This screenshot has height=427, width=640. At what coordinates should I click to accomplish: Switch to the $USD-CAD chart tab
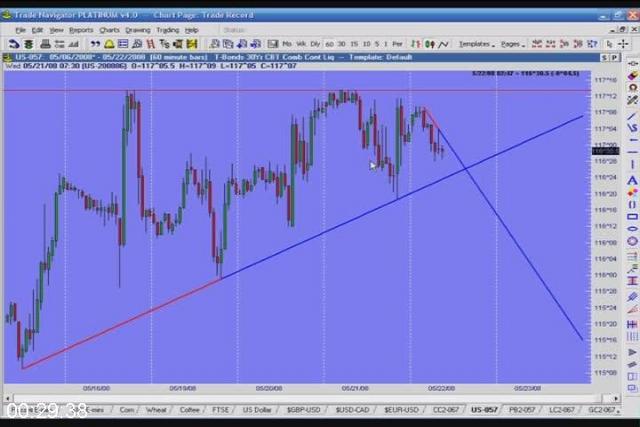click(x=352, y=410)
